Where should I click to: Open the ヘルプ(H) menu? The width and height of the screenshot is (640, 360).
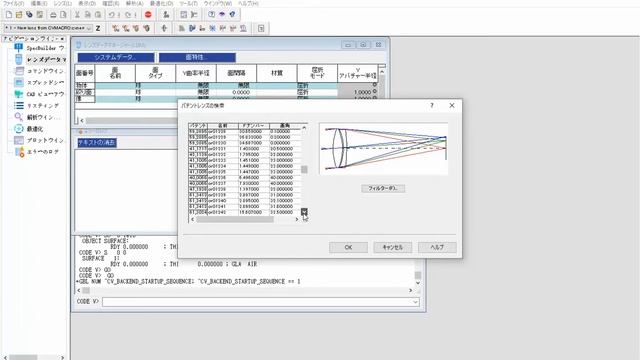pyautogui.click(x=248, y=3)
